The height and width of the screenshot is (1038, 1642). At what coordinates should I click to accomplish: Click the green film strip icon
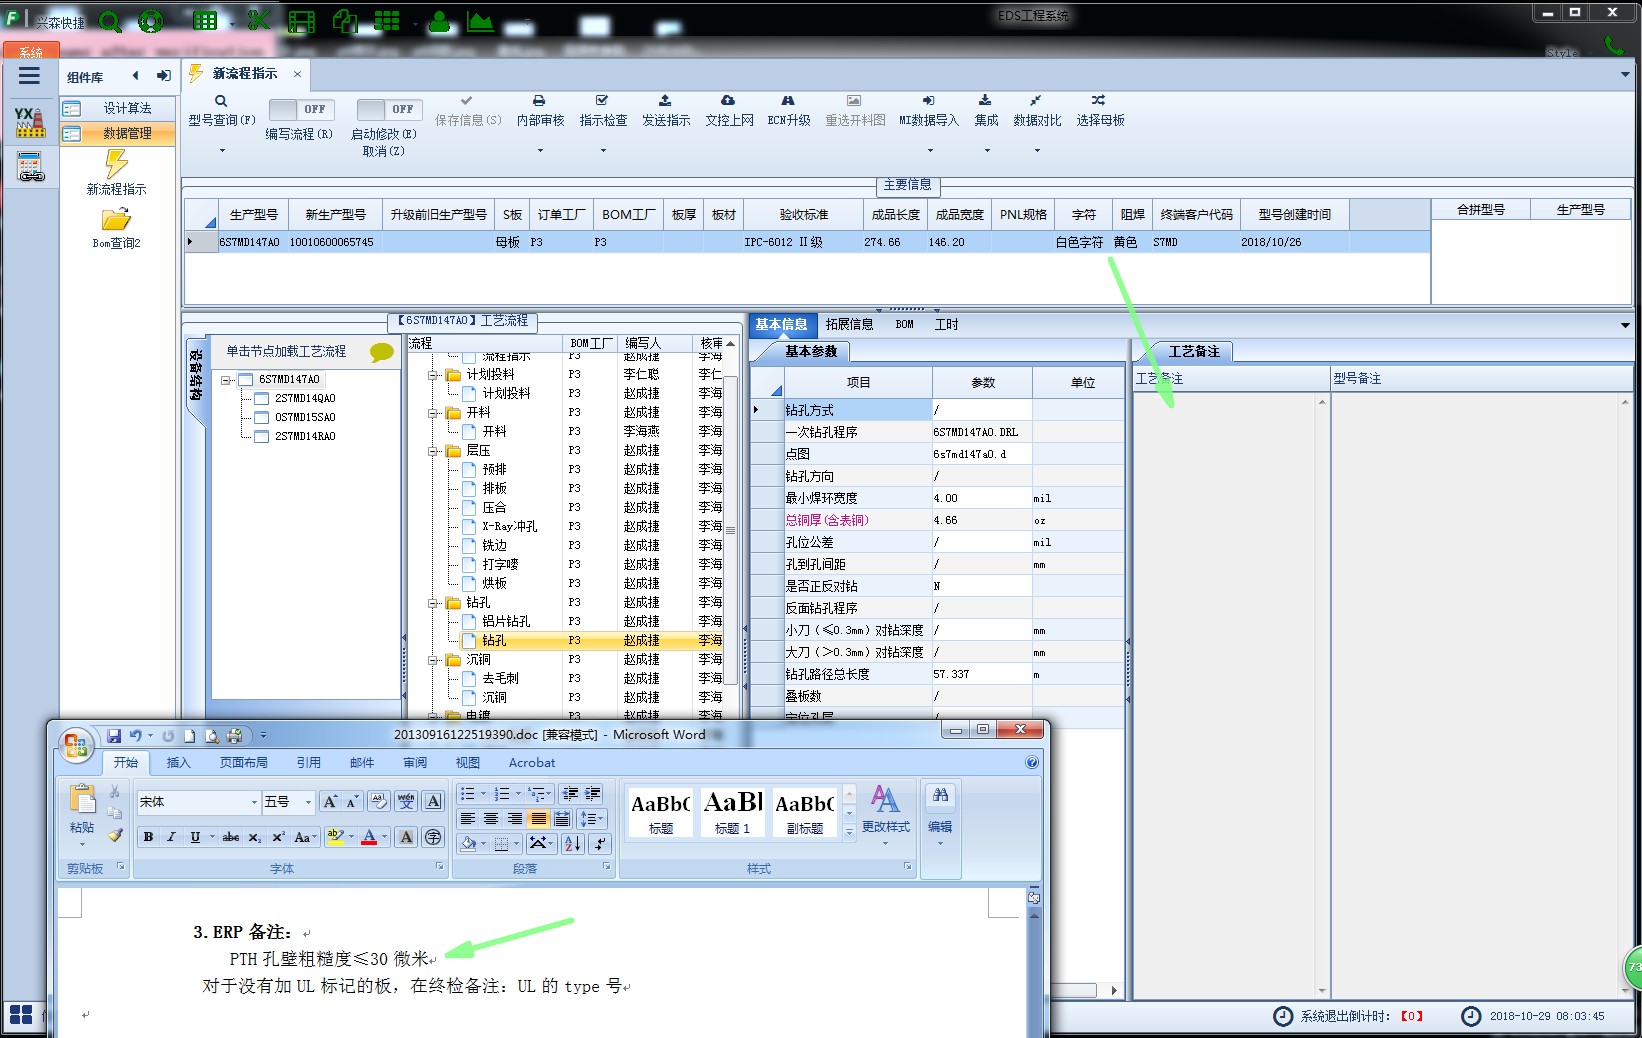pos(301,21)
